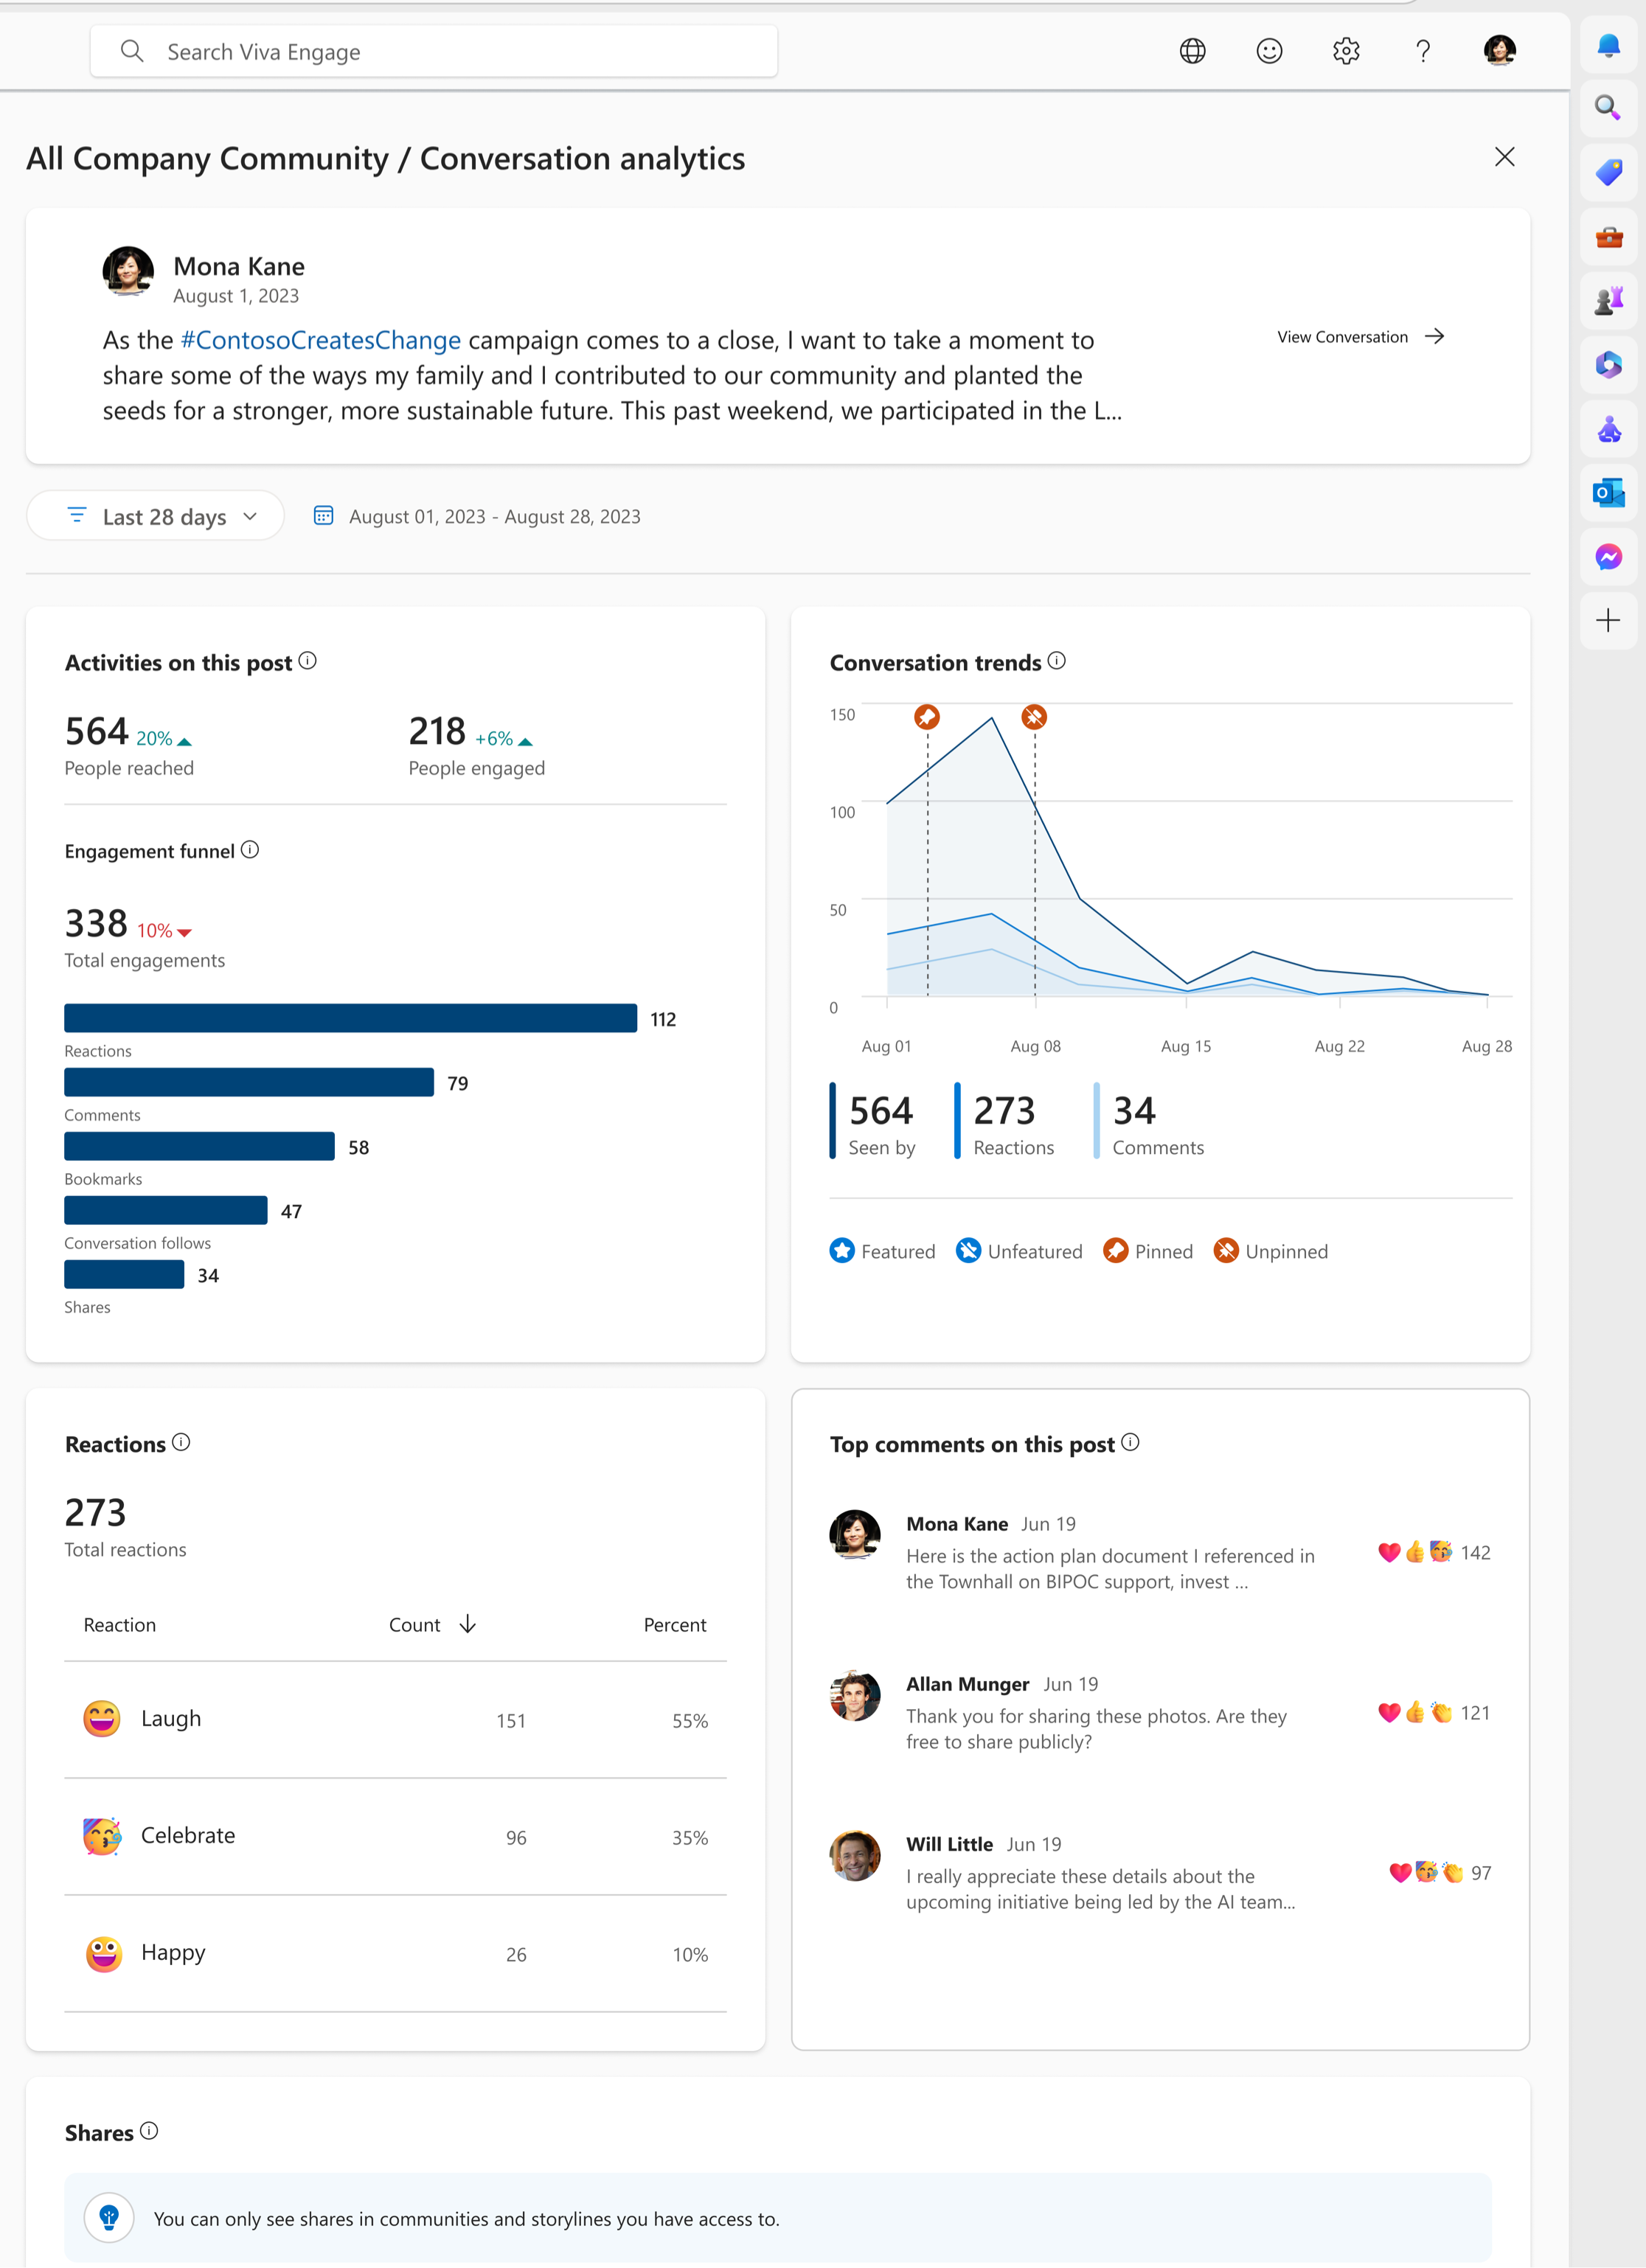This screenshot has width=1646, height=2268.
Task: Click the globe/language icon in top bar
Action: tap(1193, 49)
